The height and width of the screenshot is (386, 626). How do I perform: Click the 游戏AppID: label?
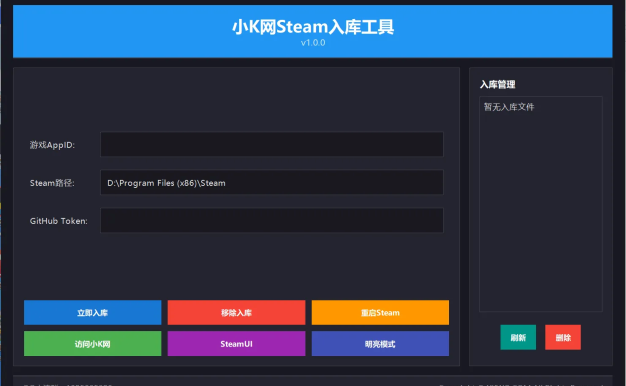(52, 145)
